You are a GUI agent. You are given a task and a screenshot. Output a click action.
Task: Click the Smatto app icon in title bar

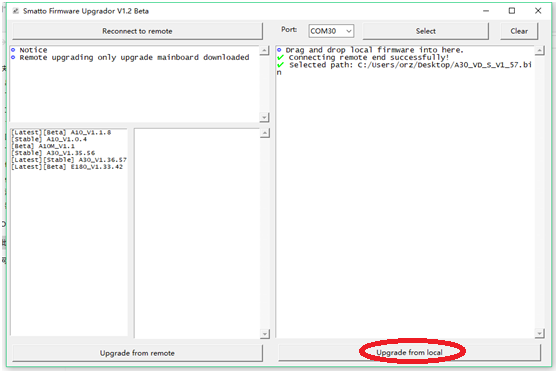[x=16, y=11]
